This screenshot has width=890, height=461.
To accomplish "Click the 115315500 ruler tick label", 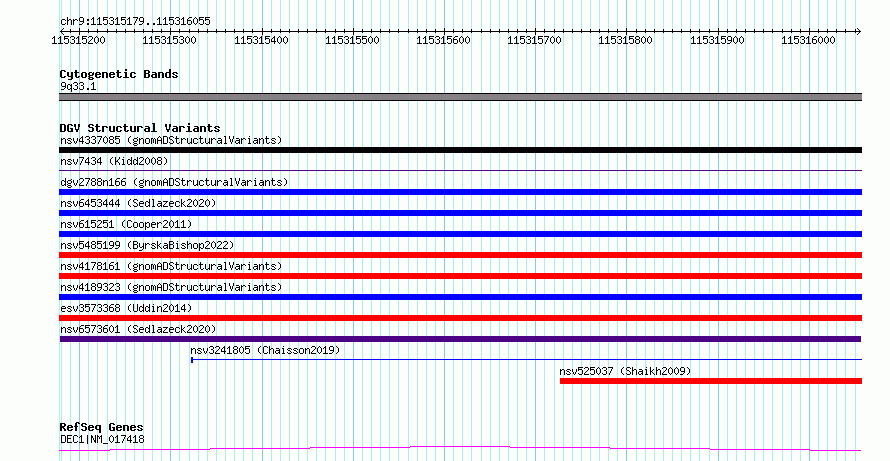I will coord(352,40).
